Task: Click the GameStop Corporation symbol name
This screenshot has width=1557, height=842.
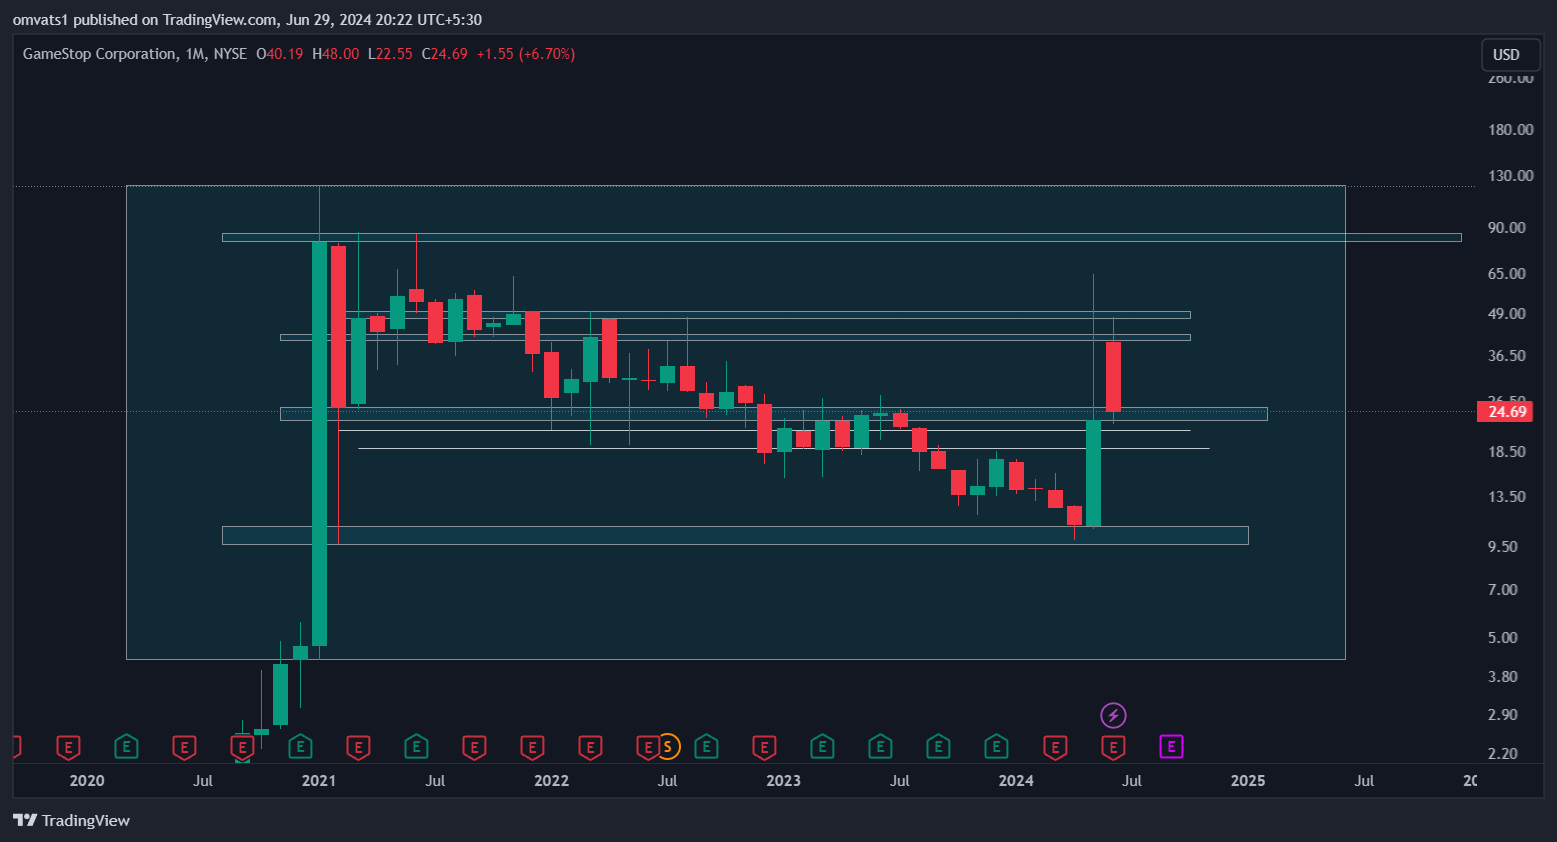Action: coord(99,54)
